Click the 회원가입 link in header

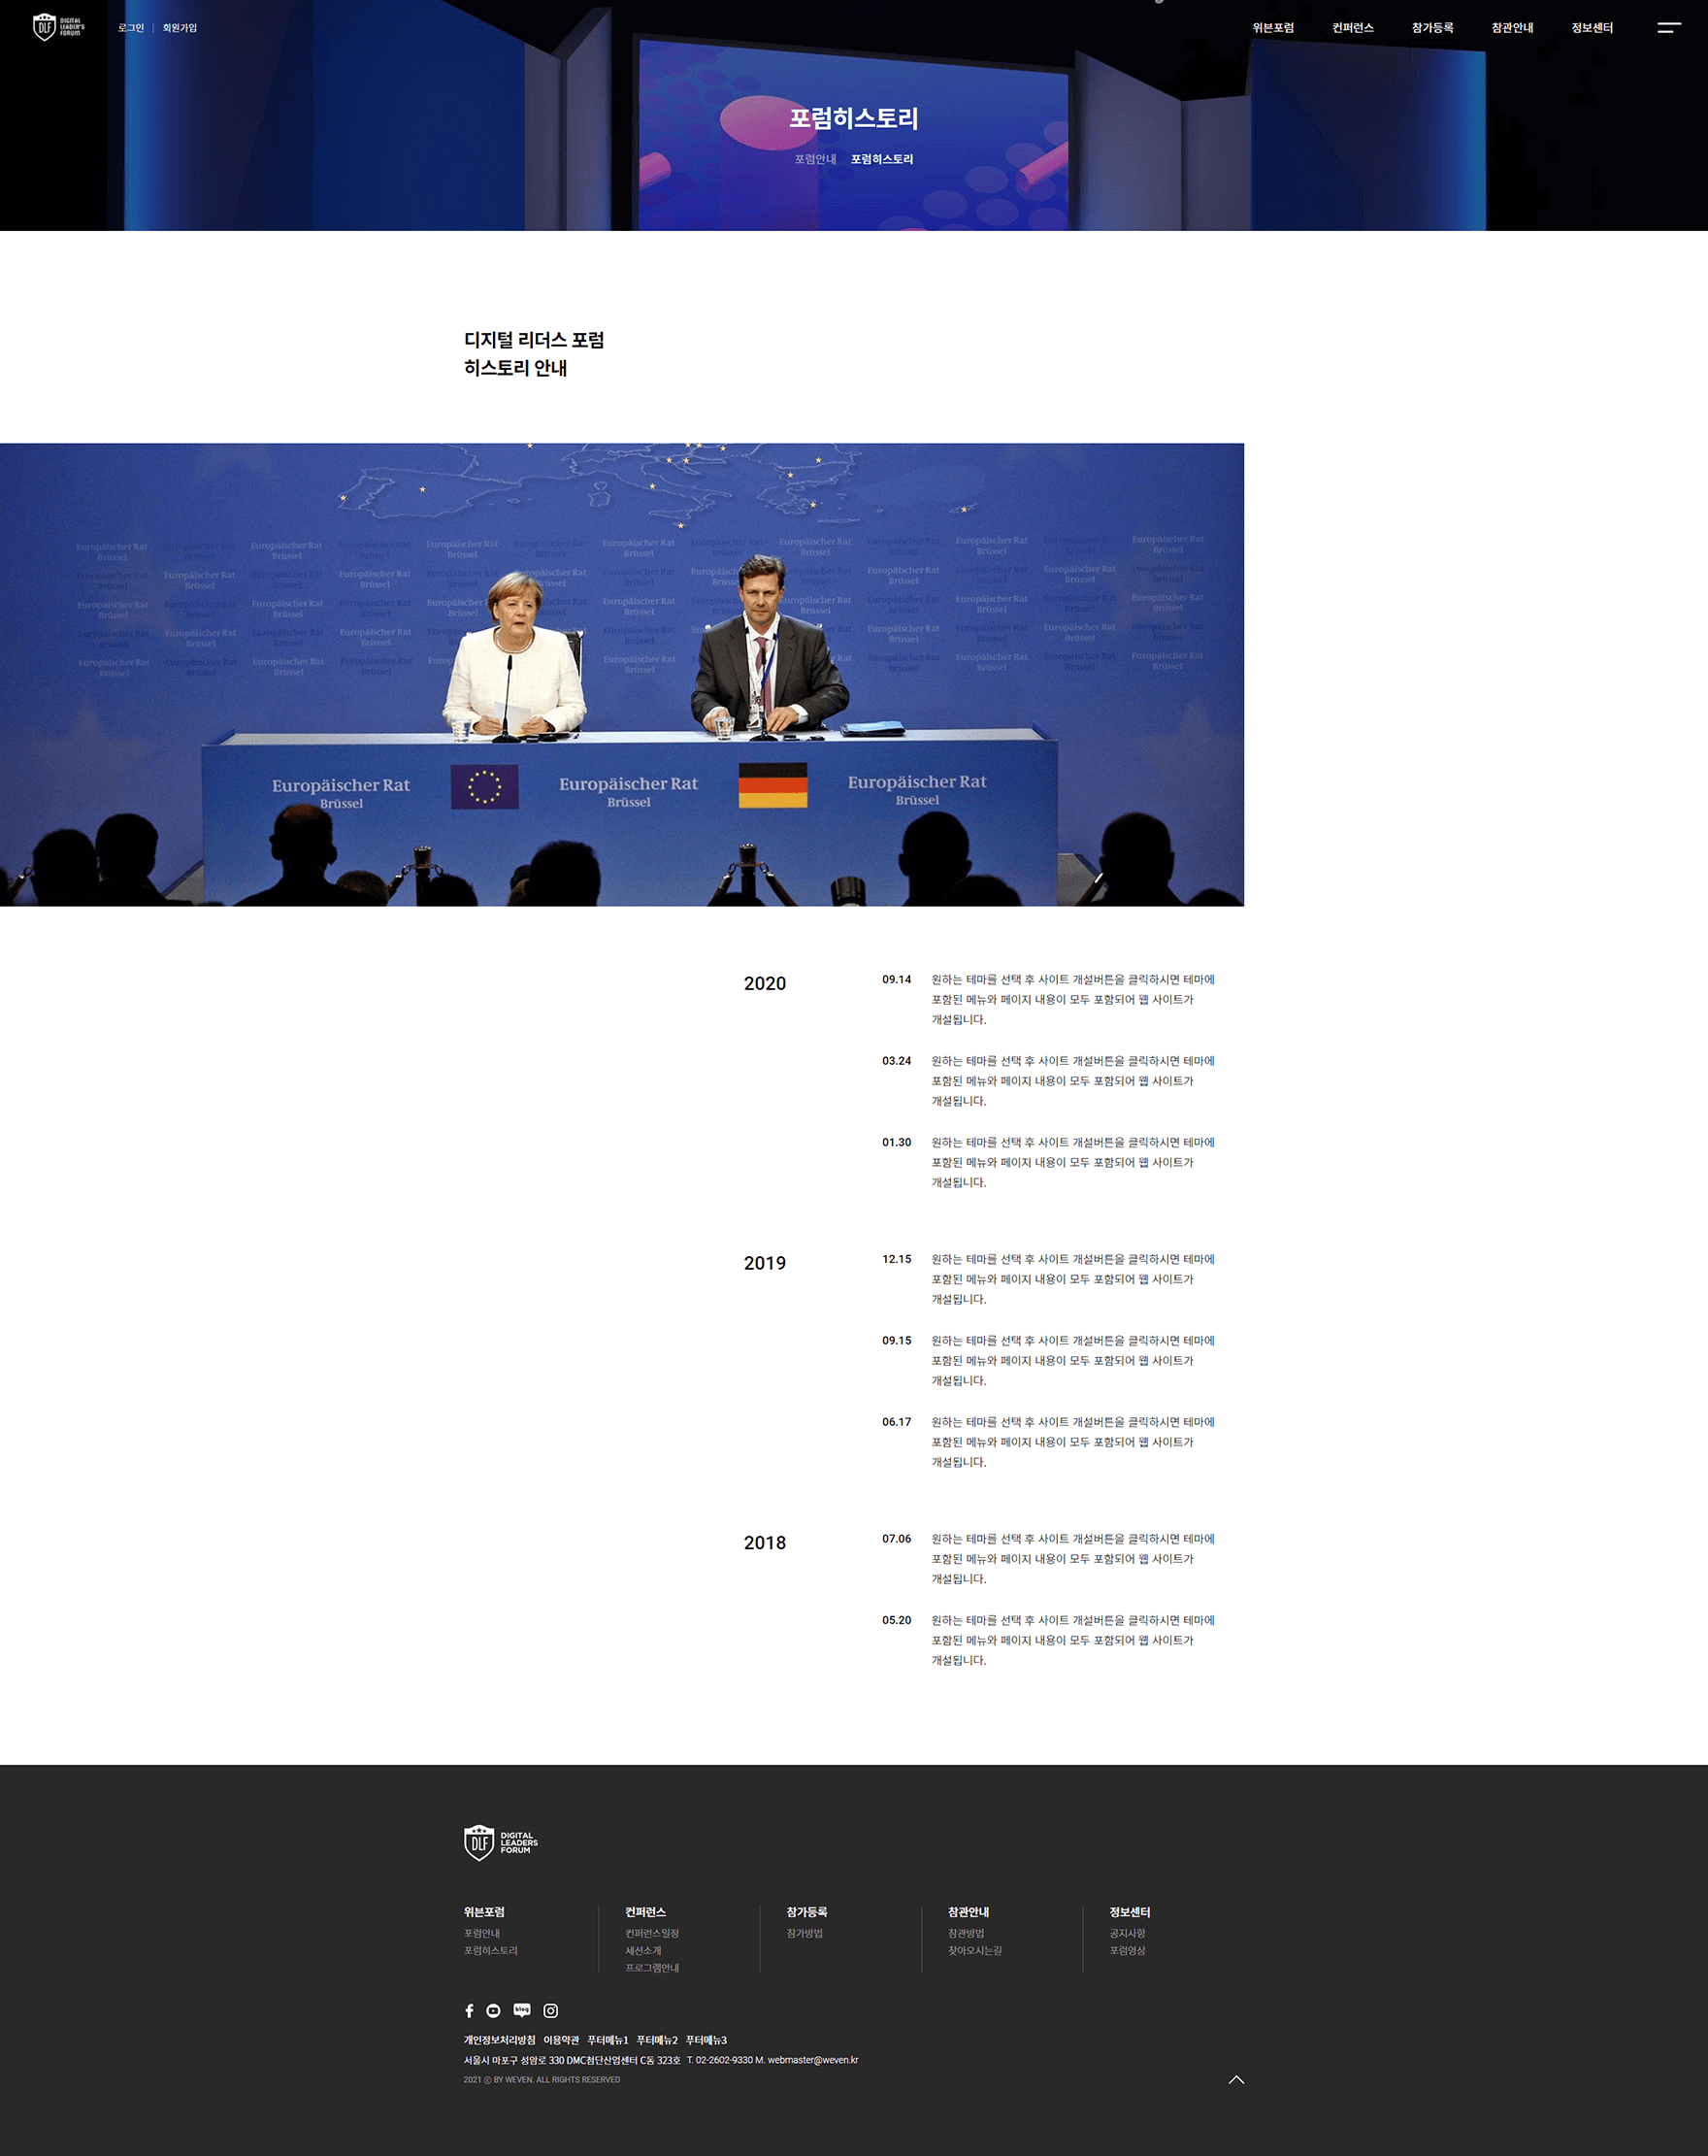180,28
